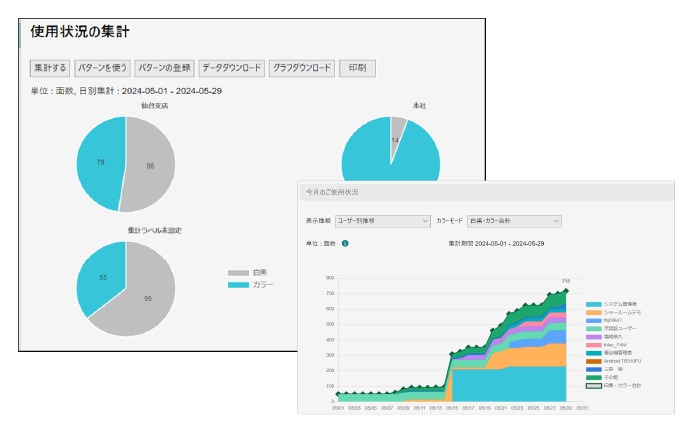Toggle その他 series in chart legend

[x=593, y=377]
